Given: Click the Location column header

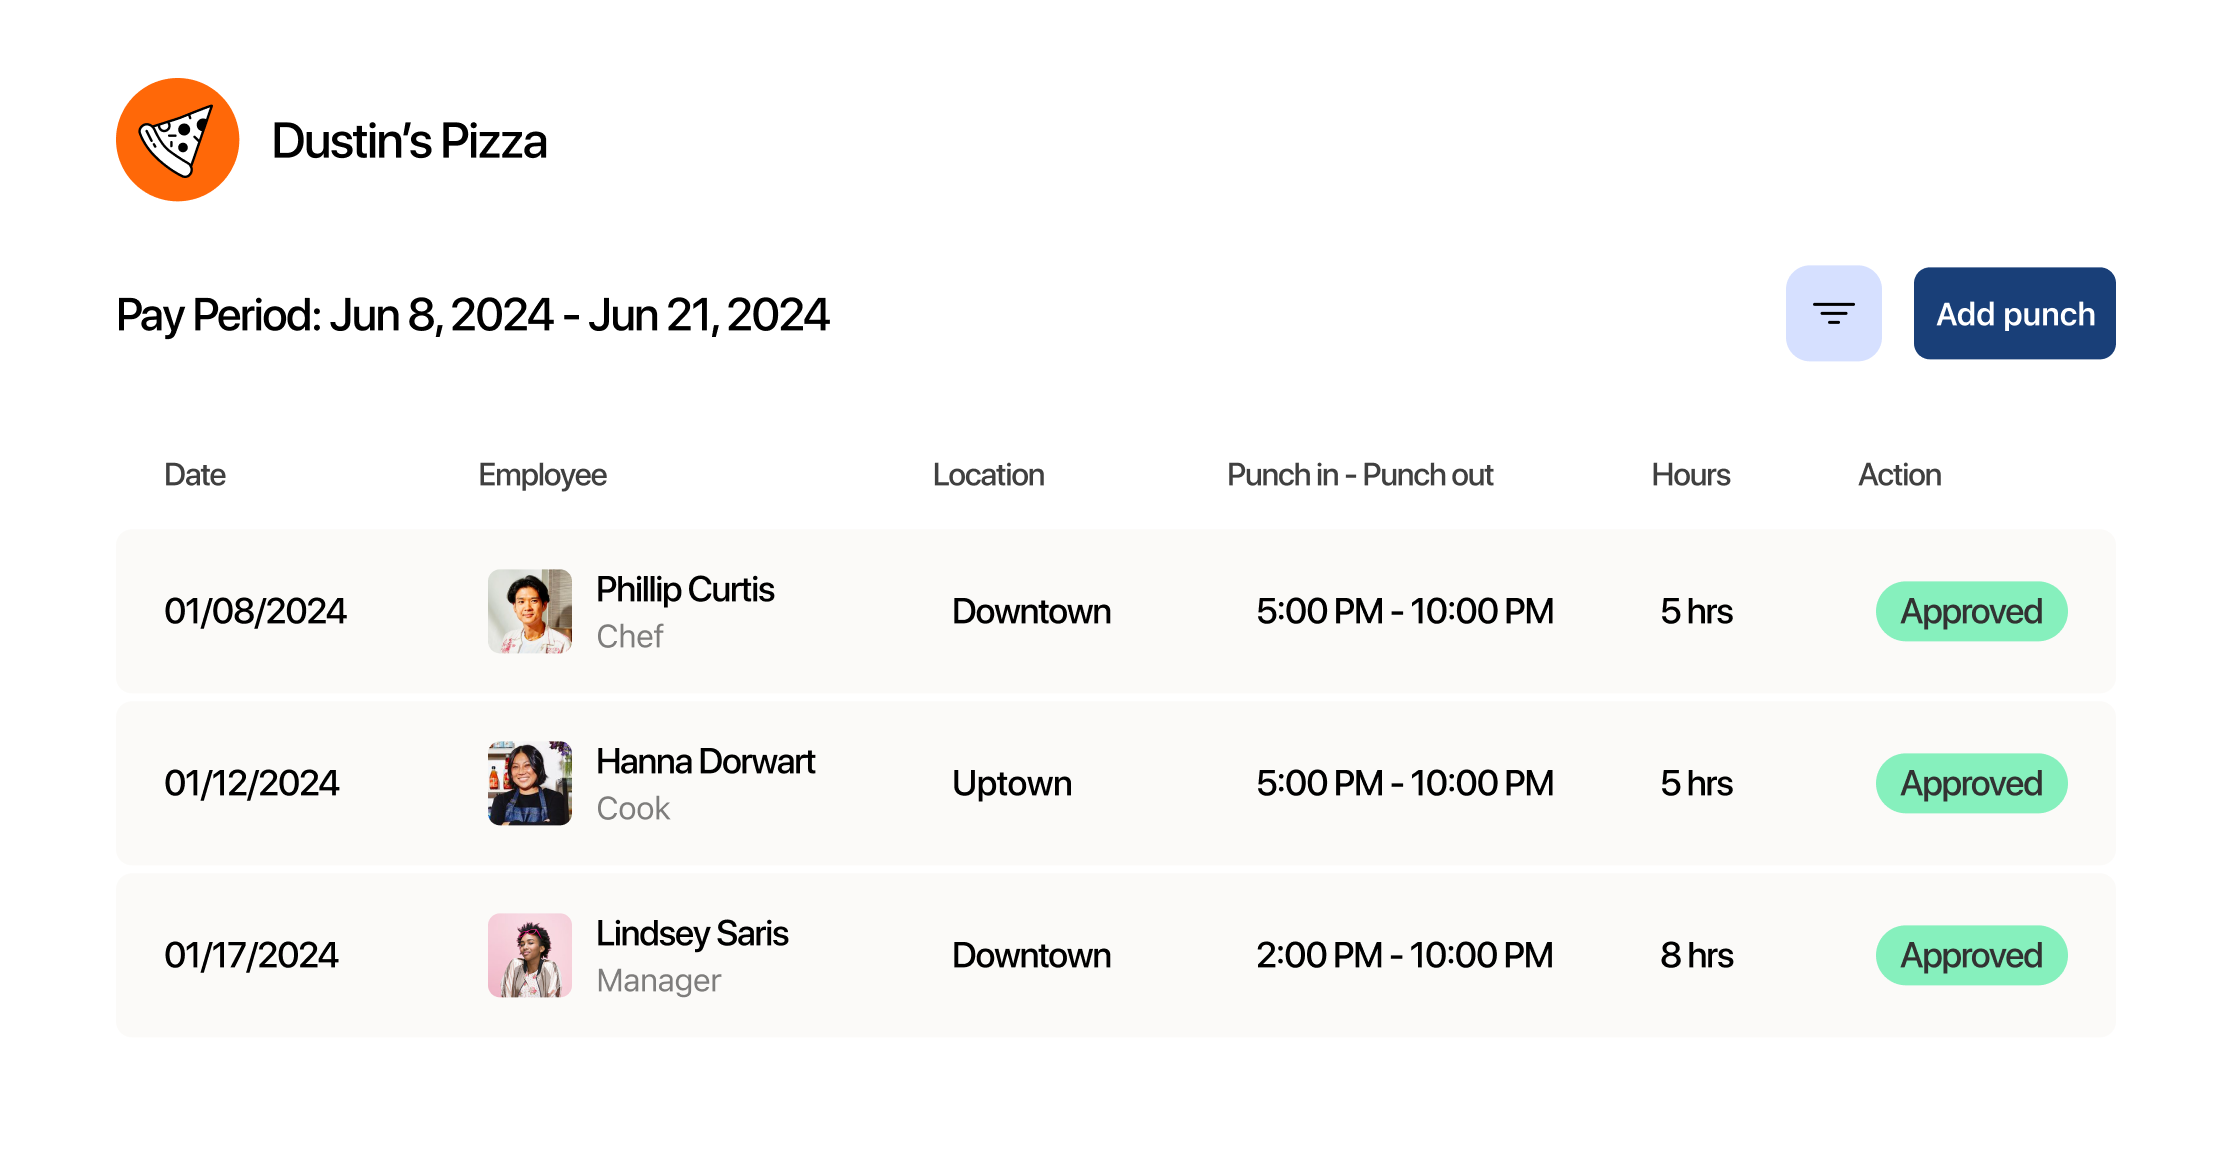Looking at the screenshot, I should coord(988,475).
